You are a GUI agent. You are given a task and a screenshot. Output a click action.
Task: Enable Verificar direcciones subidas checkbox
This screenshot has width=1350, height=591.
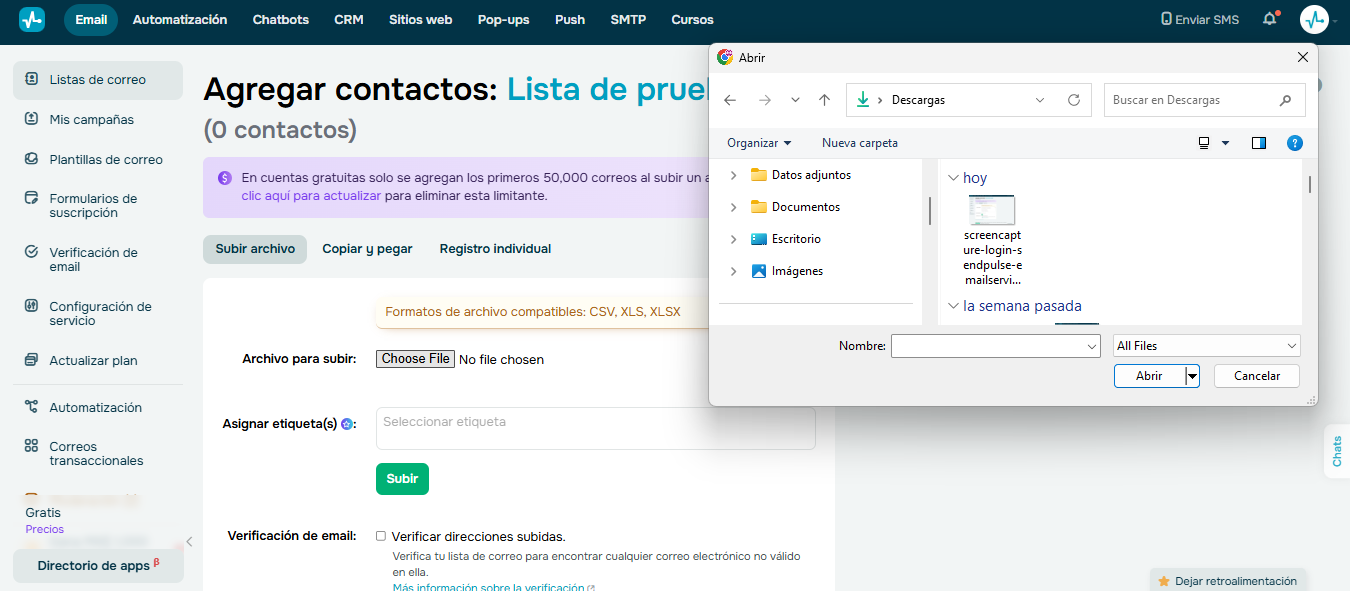tap(381, 536)
